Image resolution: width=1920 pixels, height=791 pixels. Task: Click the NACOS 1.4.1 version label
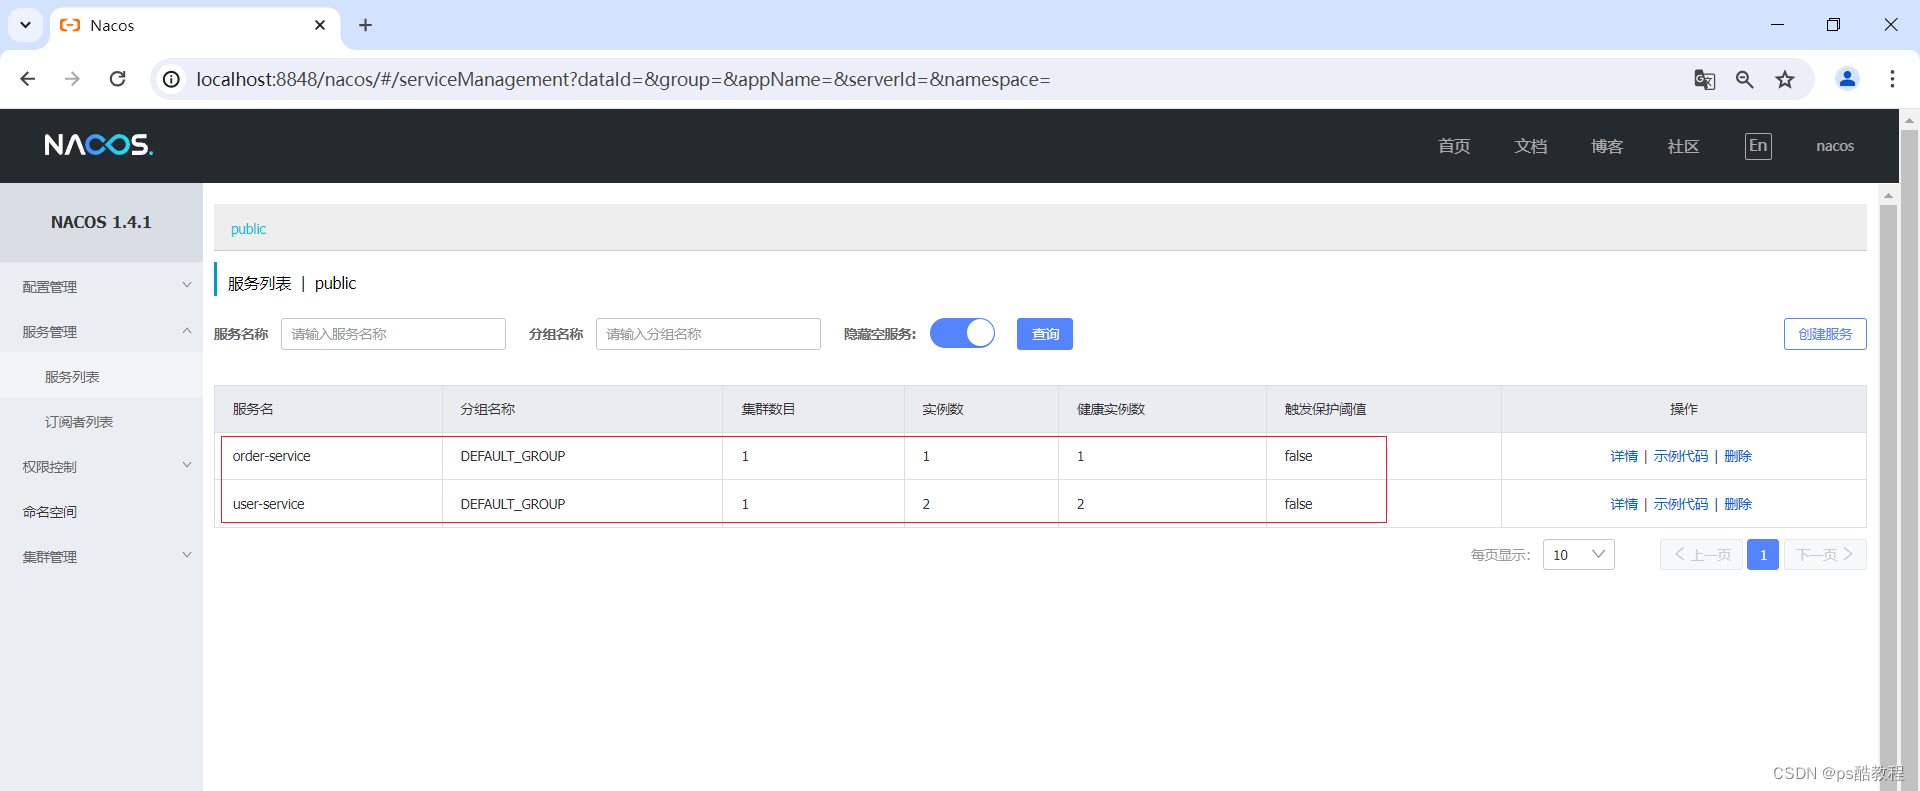click(101, 222)
